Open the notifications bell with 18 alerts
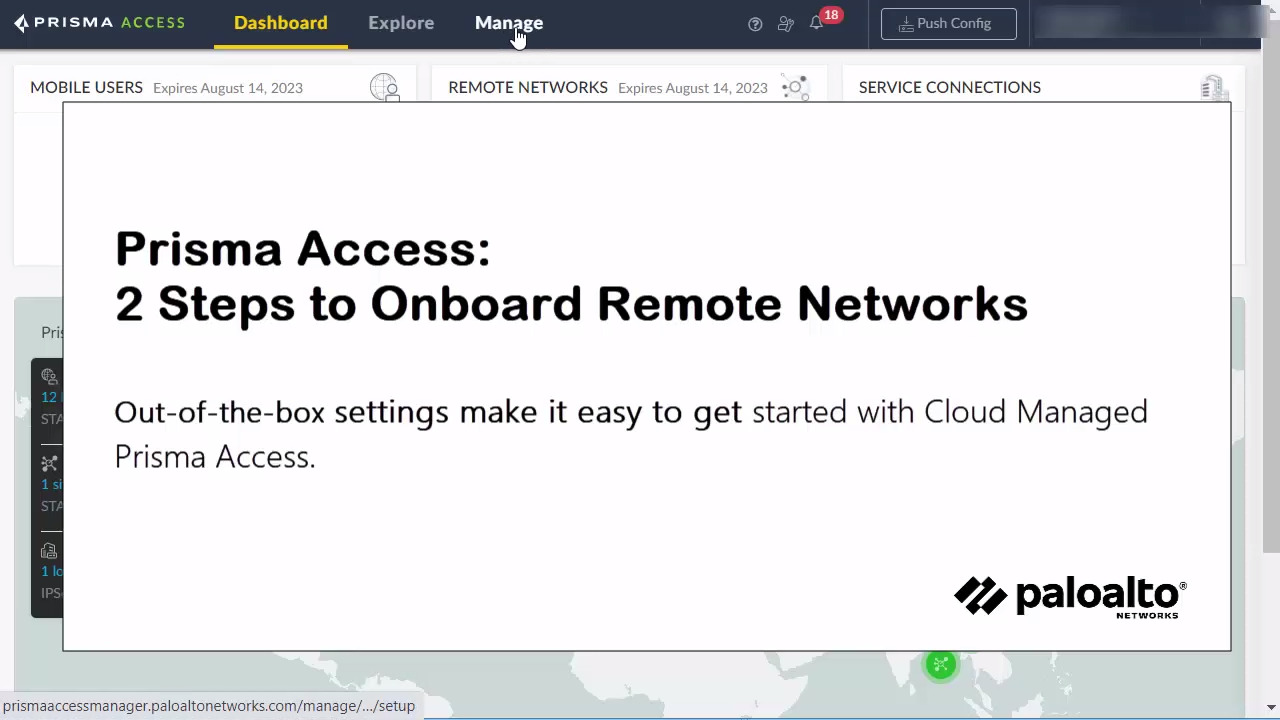 (817, 23)
